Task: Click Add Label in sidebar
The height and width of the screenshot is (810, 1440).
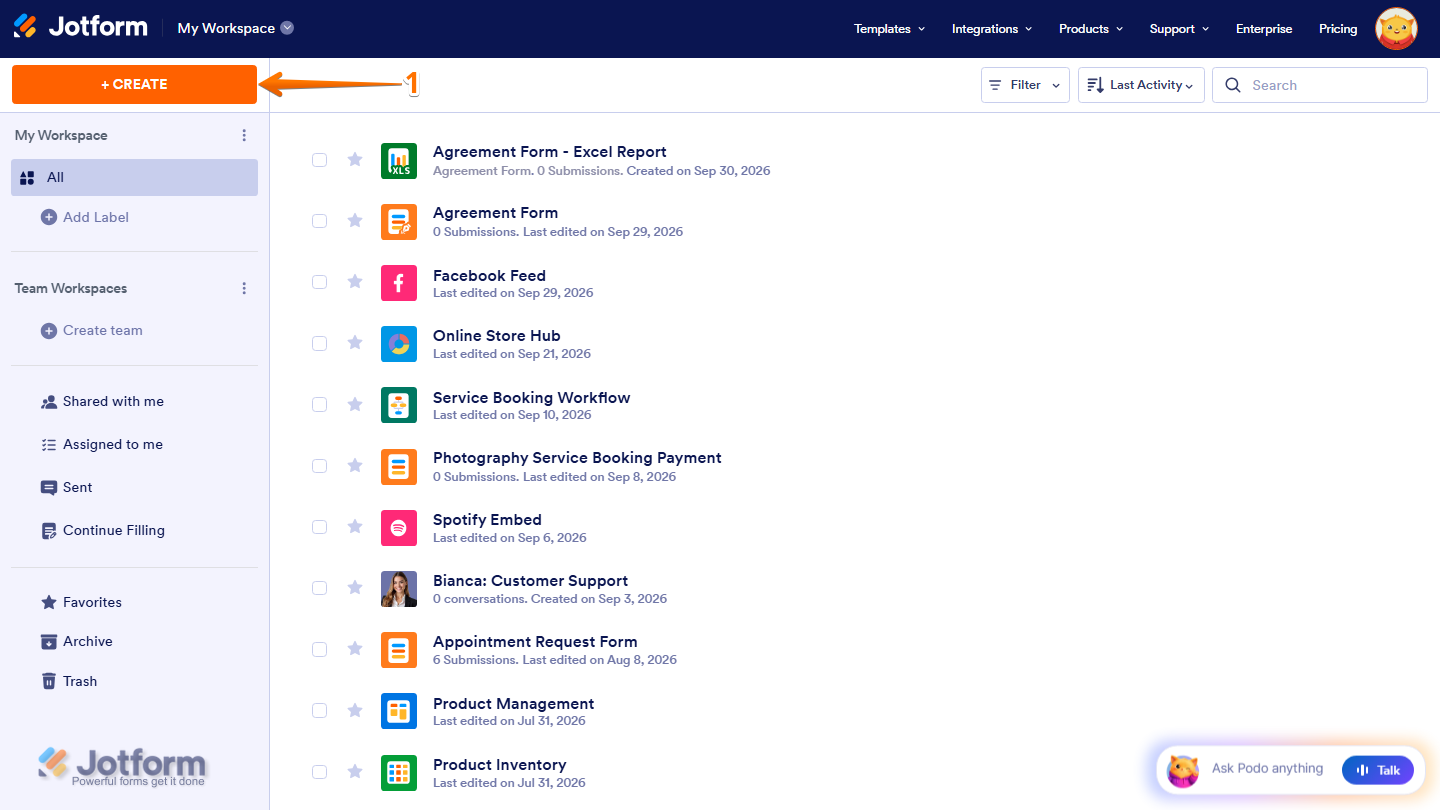Action: coord(85,217)
